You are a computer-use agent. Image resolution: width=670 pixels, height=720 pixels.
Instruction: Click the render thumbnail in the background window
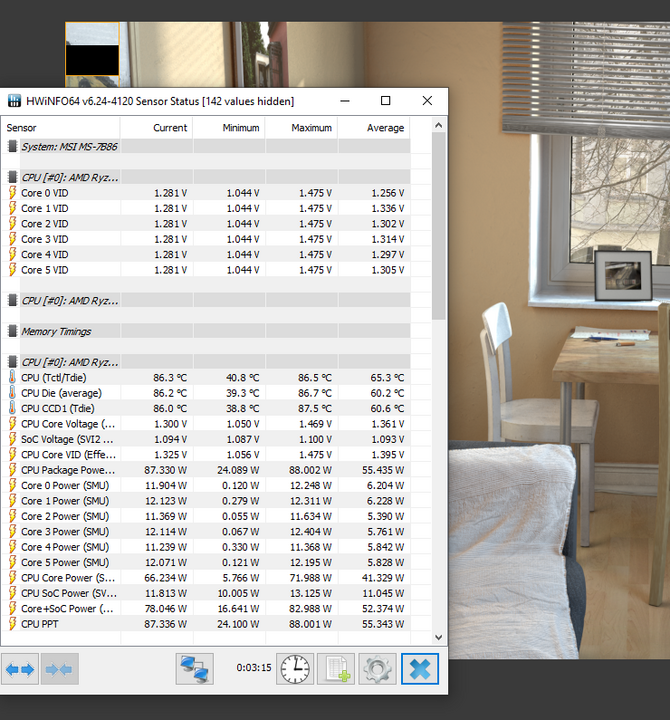92,49
